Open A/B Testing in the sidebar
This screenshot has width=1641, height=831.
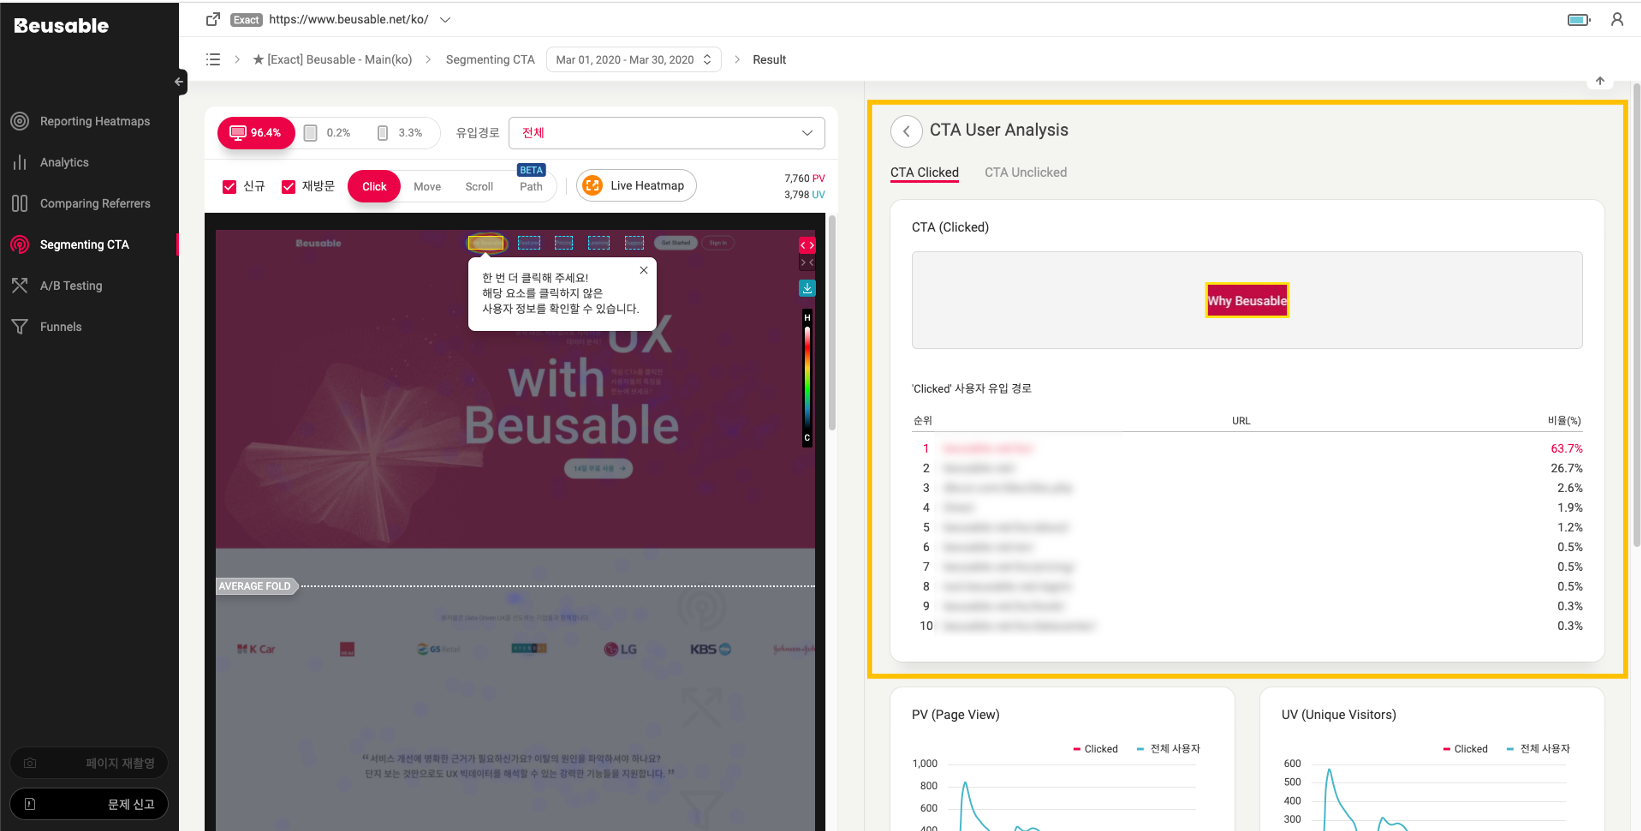tap(71, 286)
